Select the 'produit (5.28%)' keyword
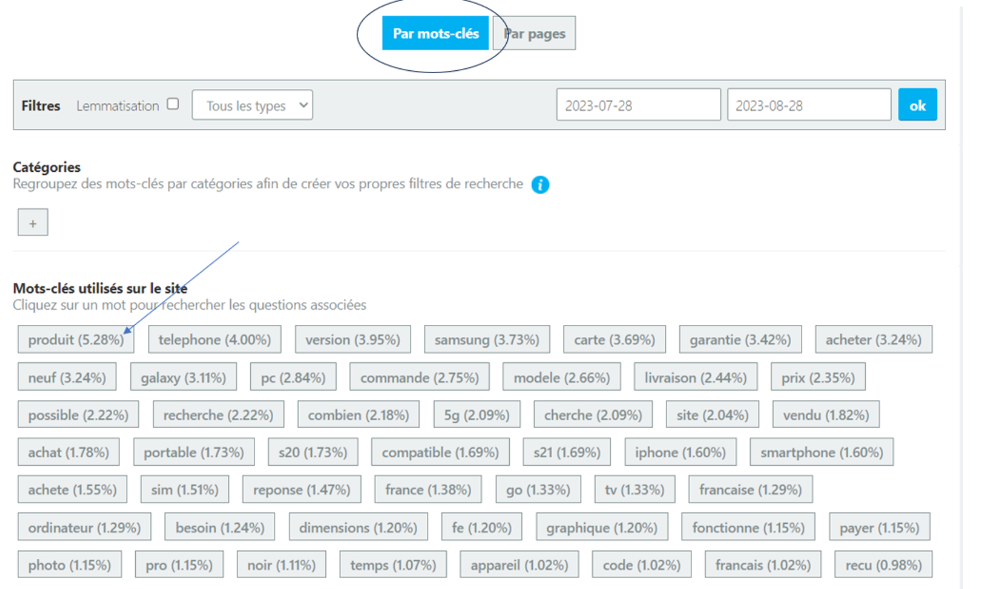The width and height of the screenshot is (984, 589). (x=76, y=340)
